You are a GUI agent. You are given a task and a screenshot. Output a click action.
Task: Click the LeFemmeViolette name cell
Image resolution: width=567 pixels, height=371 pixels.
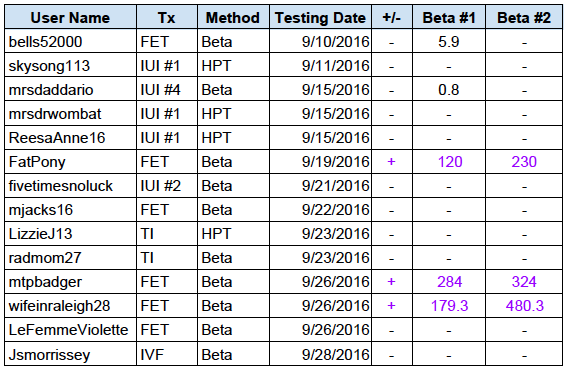[71, 330]
